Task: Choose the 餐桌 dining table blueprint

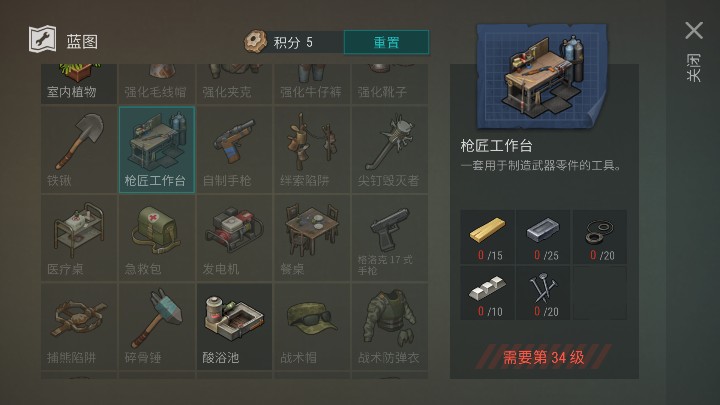Action: click(x=312, y=238)
